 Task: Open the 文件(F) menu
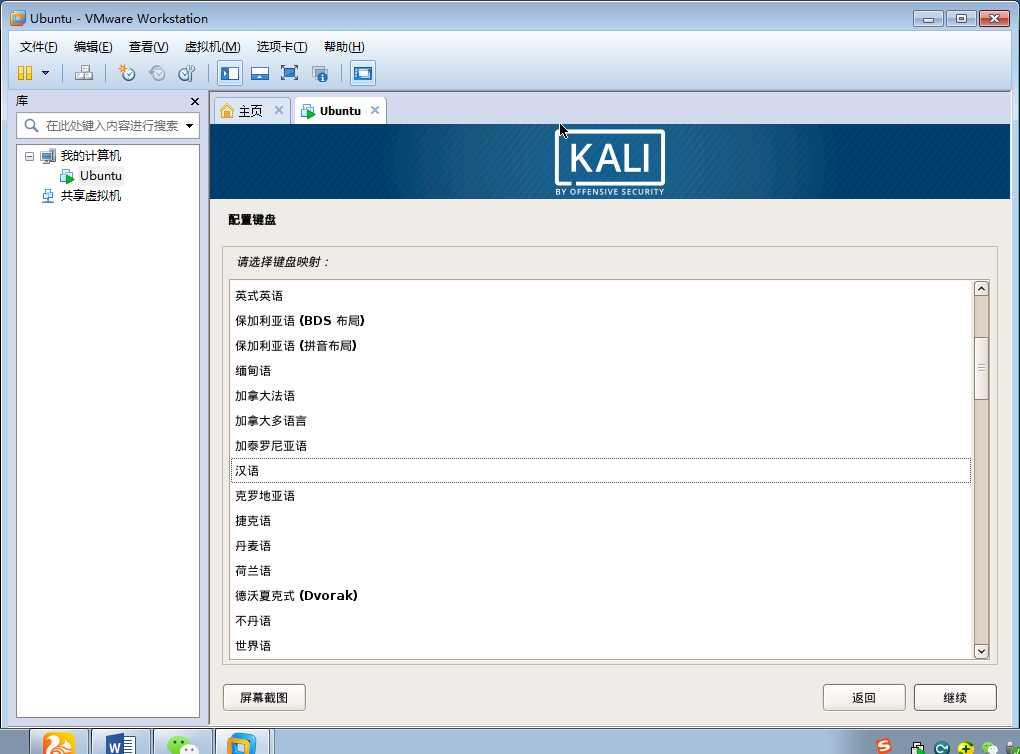(38, 47)
